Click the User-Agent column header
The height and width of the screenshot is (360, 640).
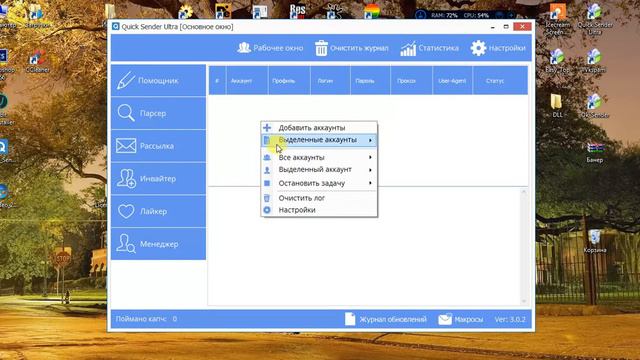[x=452, y=81]
